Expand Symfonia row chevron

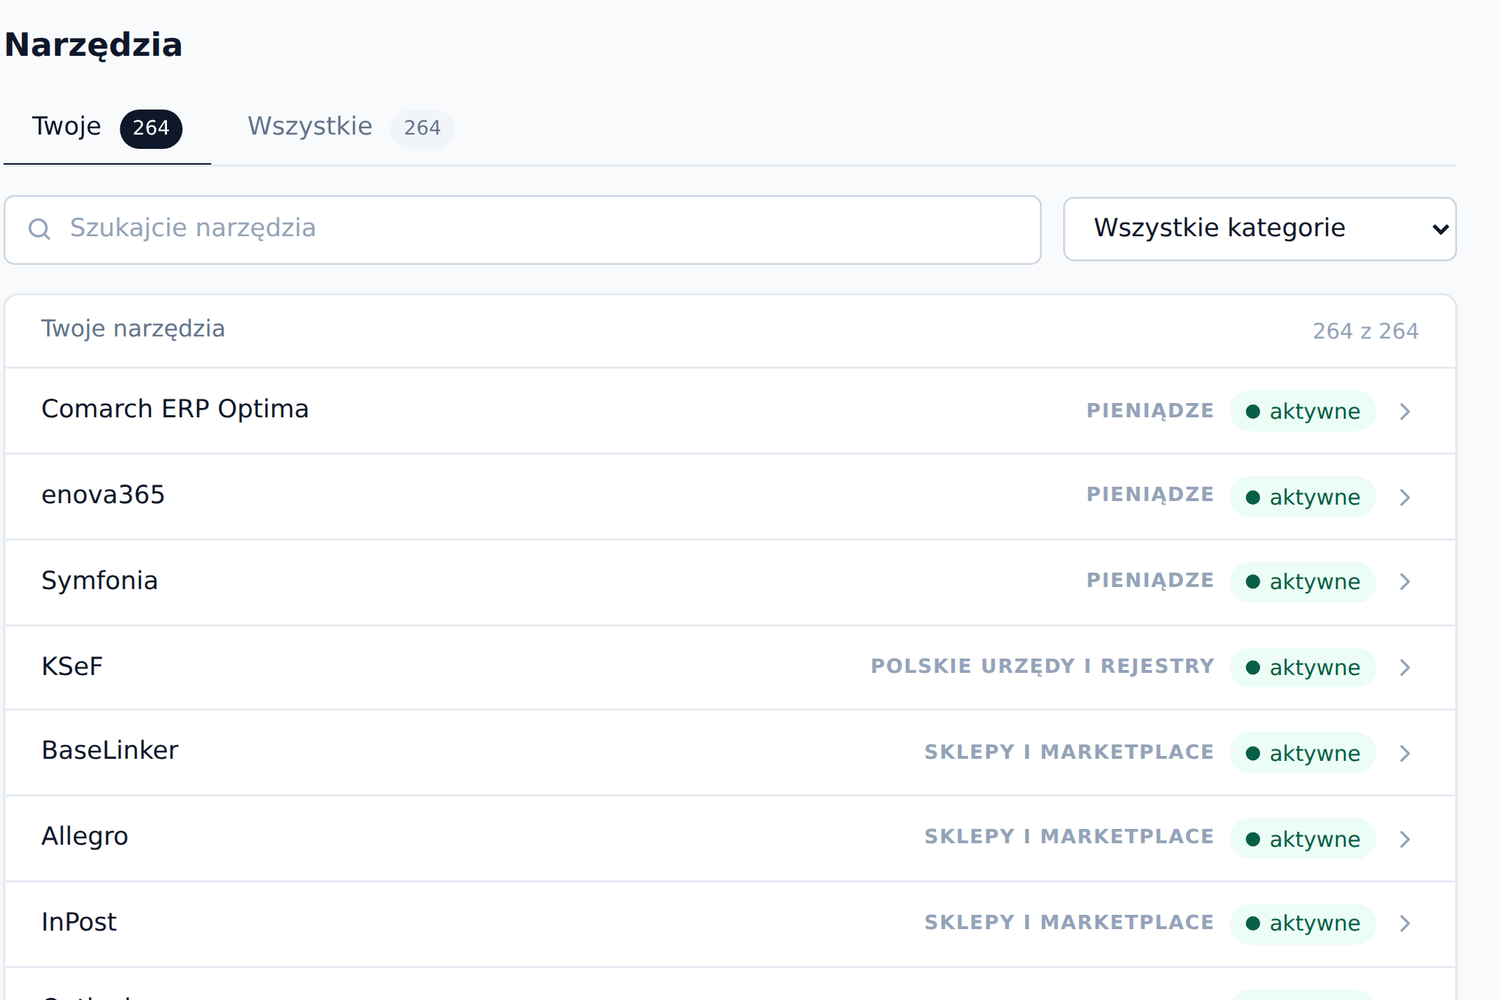(1405, 582)
